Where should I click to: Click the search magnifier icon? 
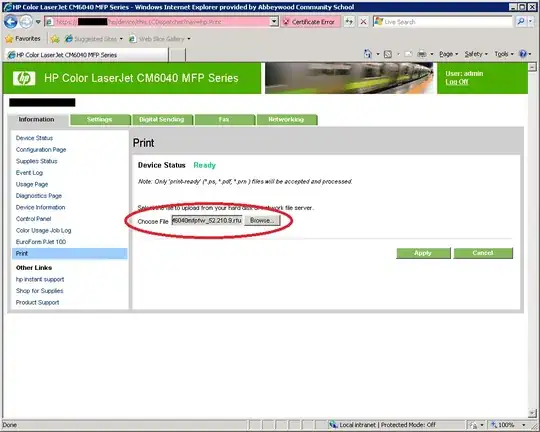click(521, 22)
